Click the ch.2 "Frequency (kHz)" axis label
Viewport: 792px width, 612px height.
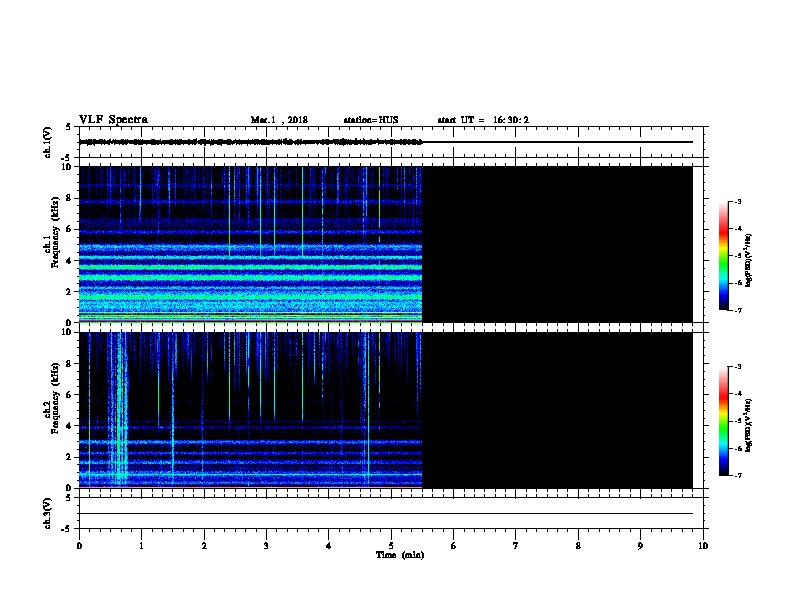(55, 398)
